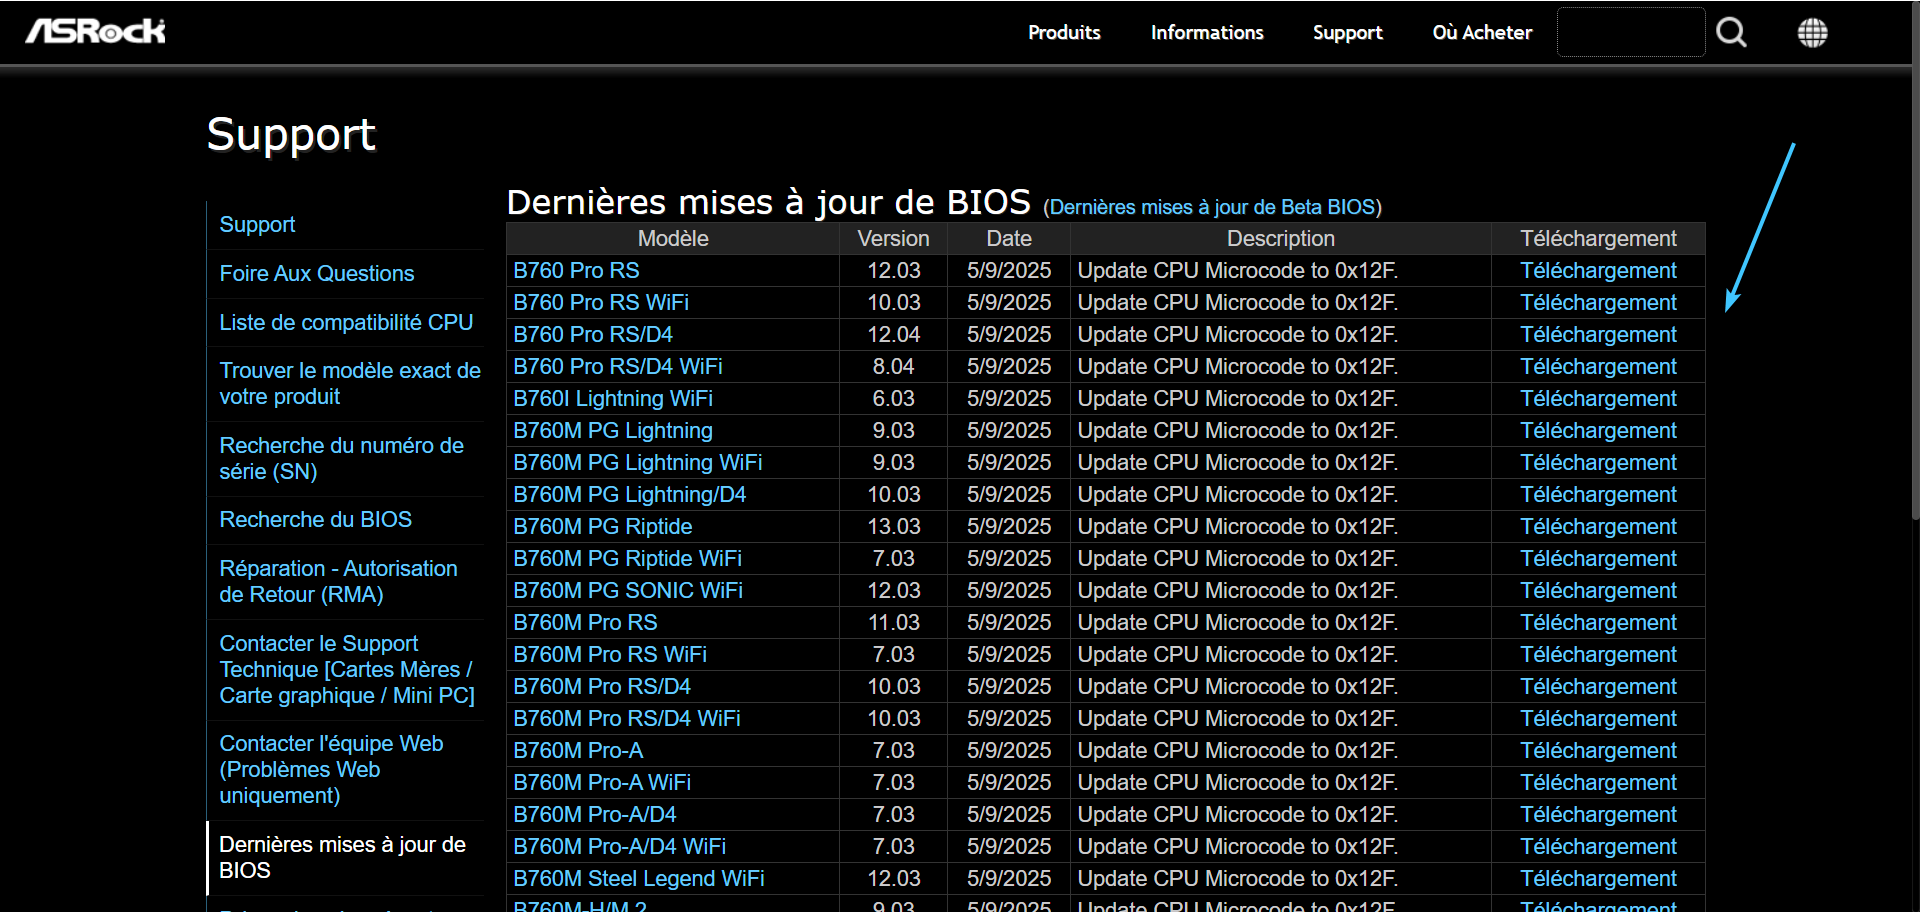Open the B760M PG Lightning/D4 link
1920x912 pixels.
coord(630,495)
